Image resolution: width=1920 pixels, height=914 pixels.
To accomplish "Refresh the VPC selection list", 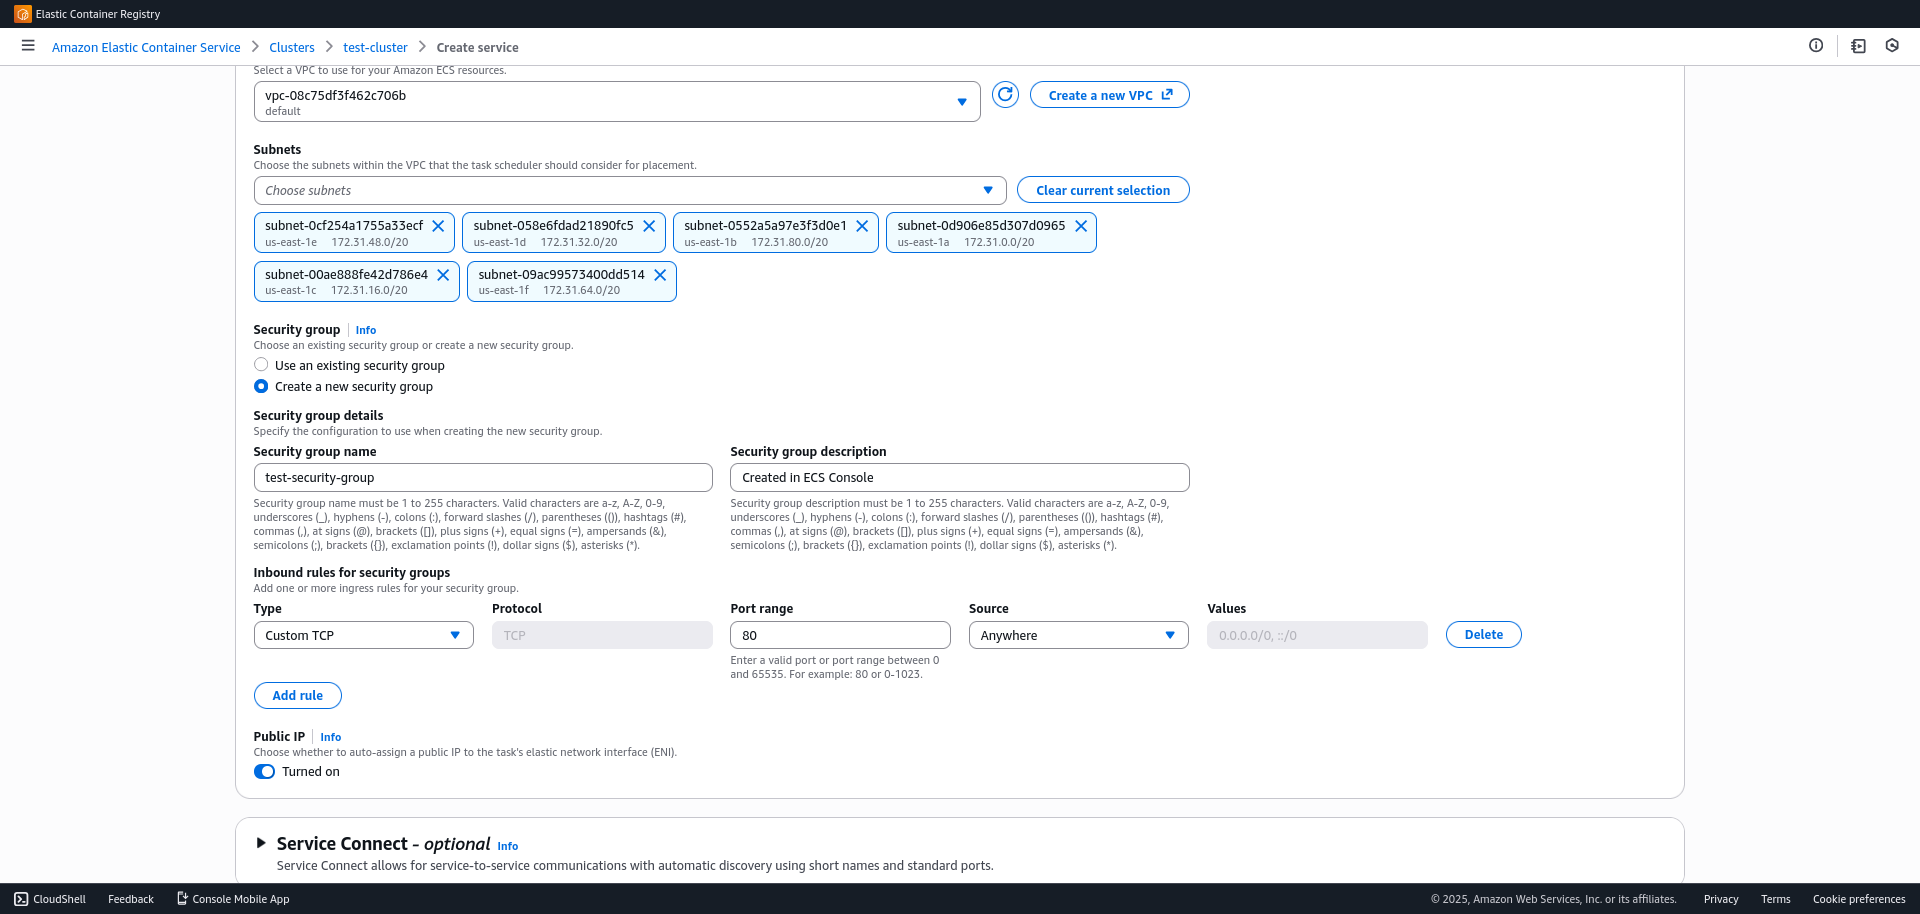I will coord(1005,94).
